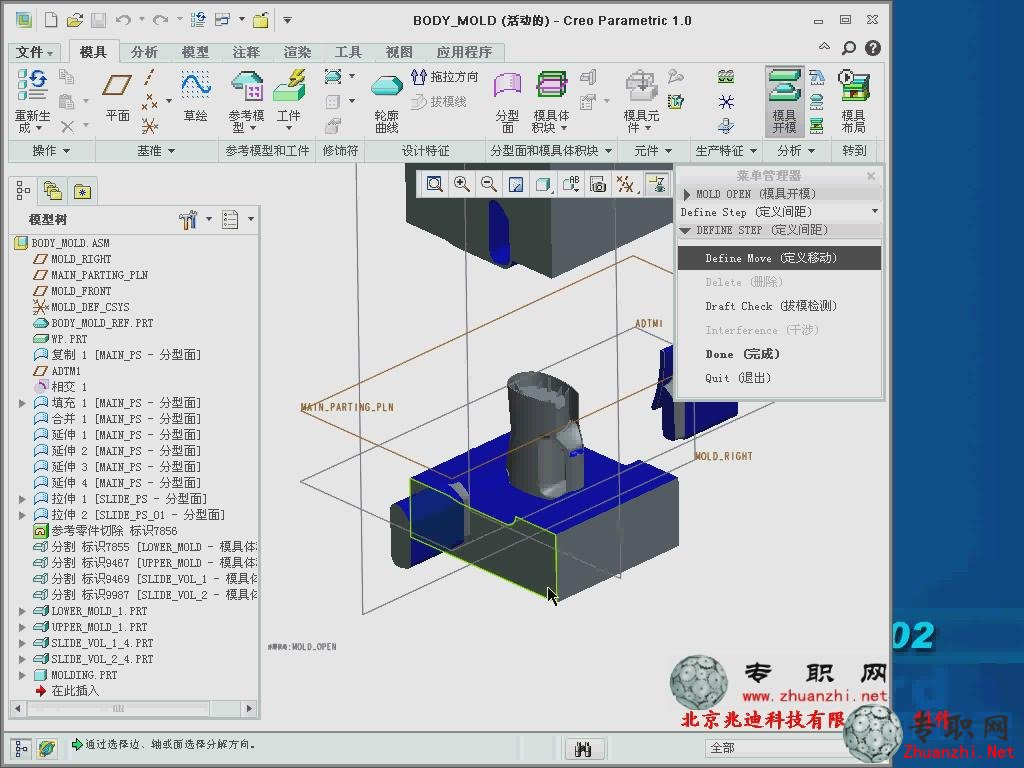Click the 全部 selection filter field
The image size is (1024, 768).
[x=774, y=748]
